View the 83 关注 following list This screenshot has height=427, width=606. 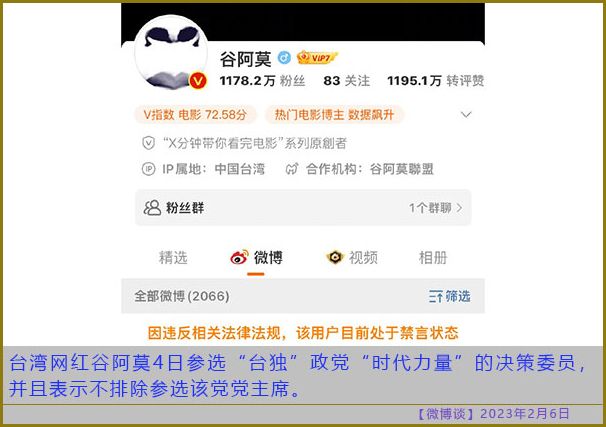[x=346, y=81]
